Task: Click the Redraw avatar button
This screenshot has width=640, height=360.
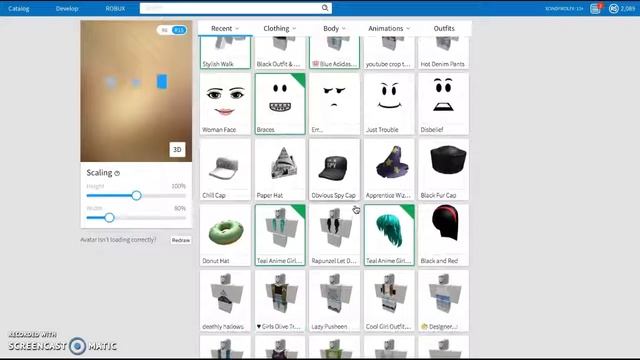Action: (180, 240)
